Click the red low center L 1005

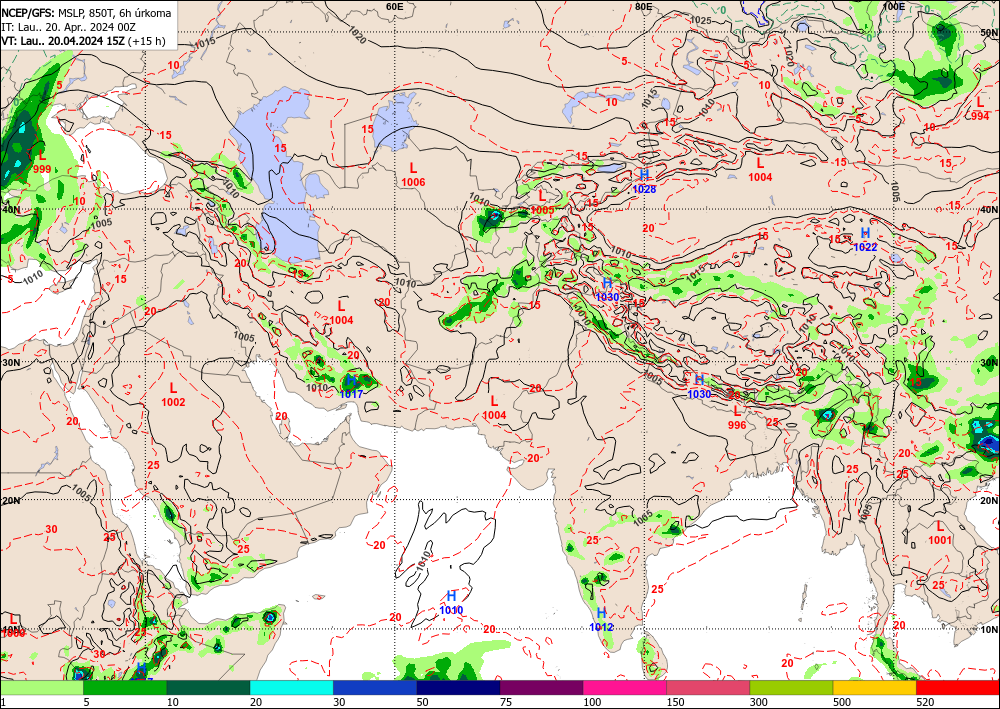[x=543, y=202]
